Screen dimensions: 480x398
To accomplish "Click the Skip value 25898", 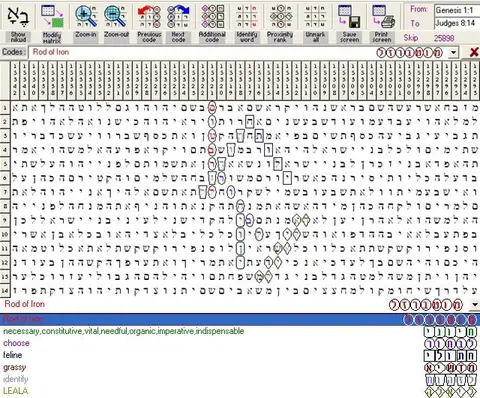I will [x=444, y=38].
